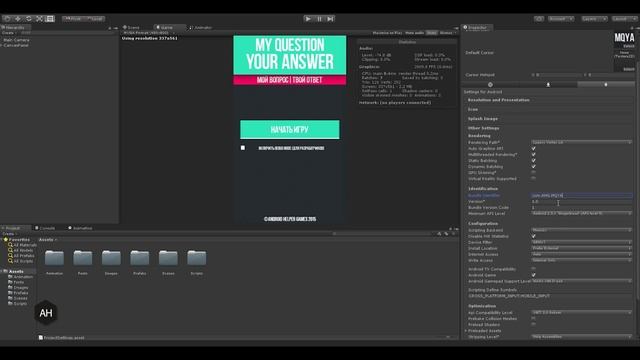640x360 pixels.
Task: Open the Gizmos dropdown in Game view
Action: 447,33
